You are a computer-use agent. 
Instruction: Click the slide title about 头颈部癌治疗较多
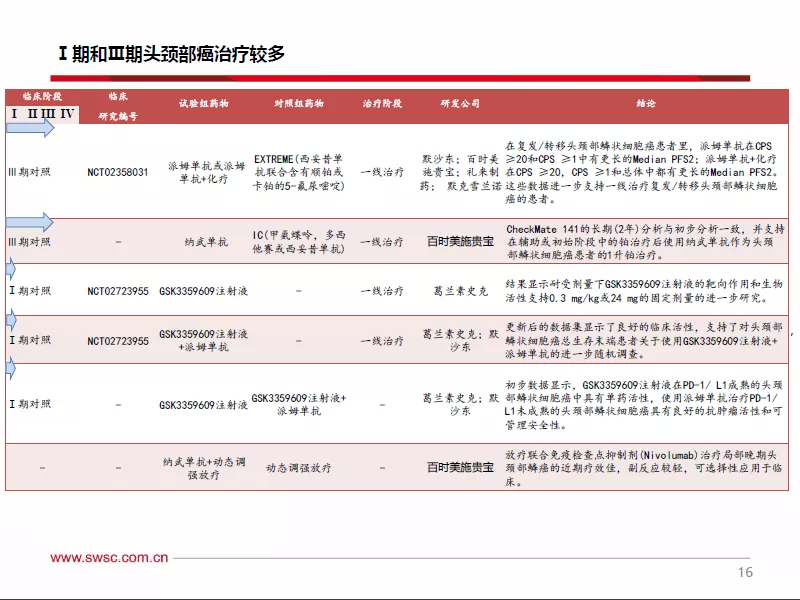172,53
